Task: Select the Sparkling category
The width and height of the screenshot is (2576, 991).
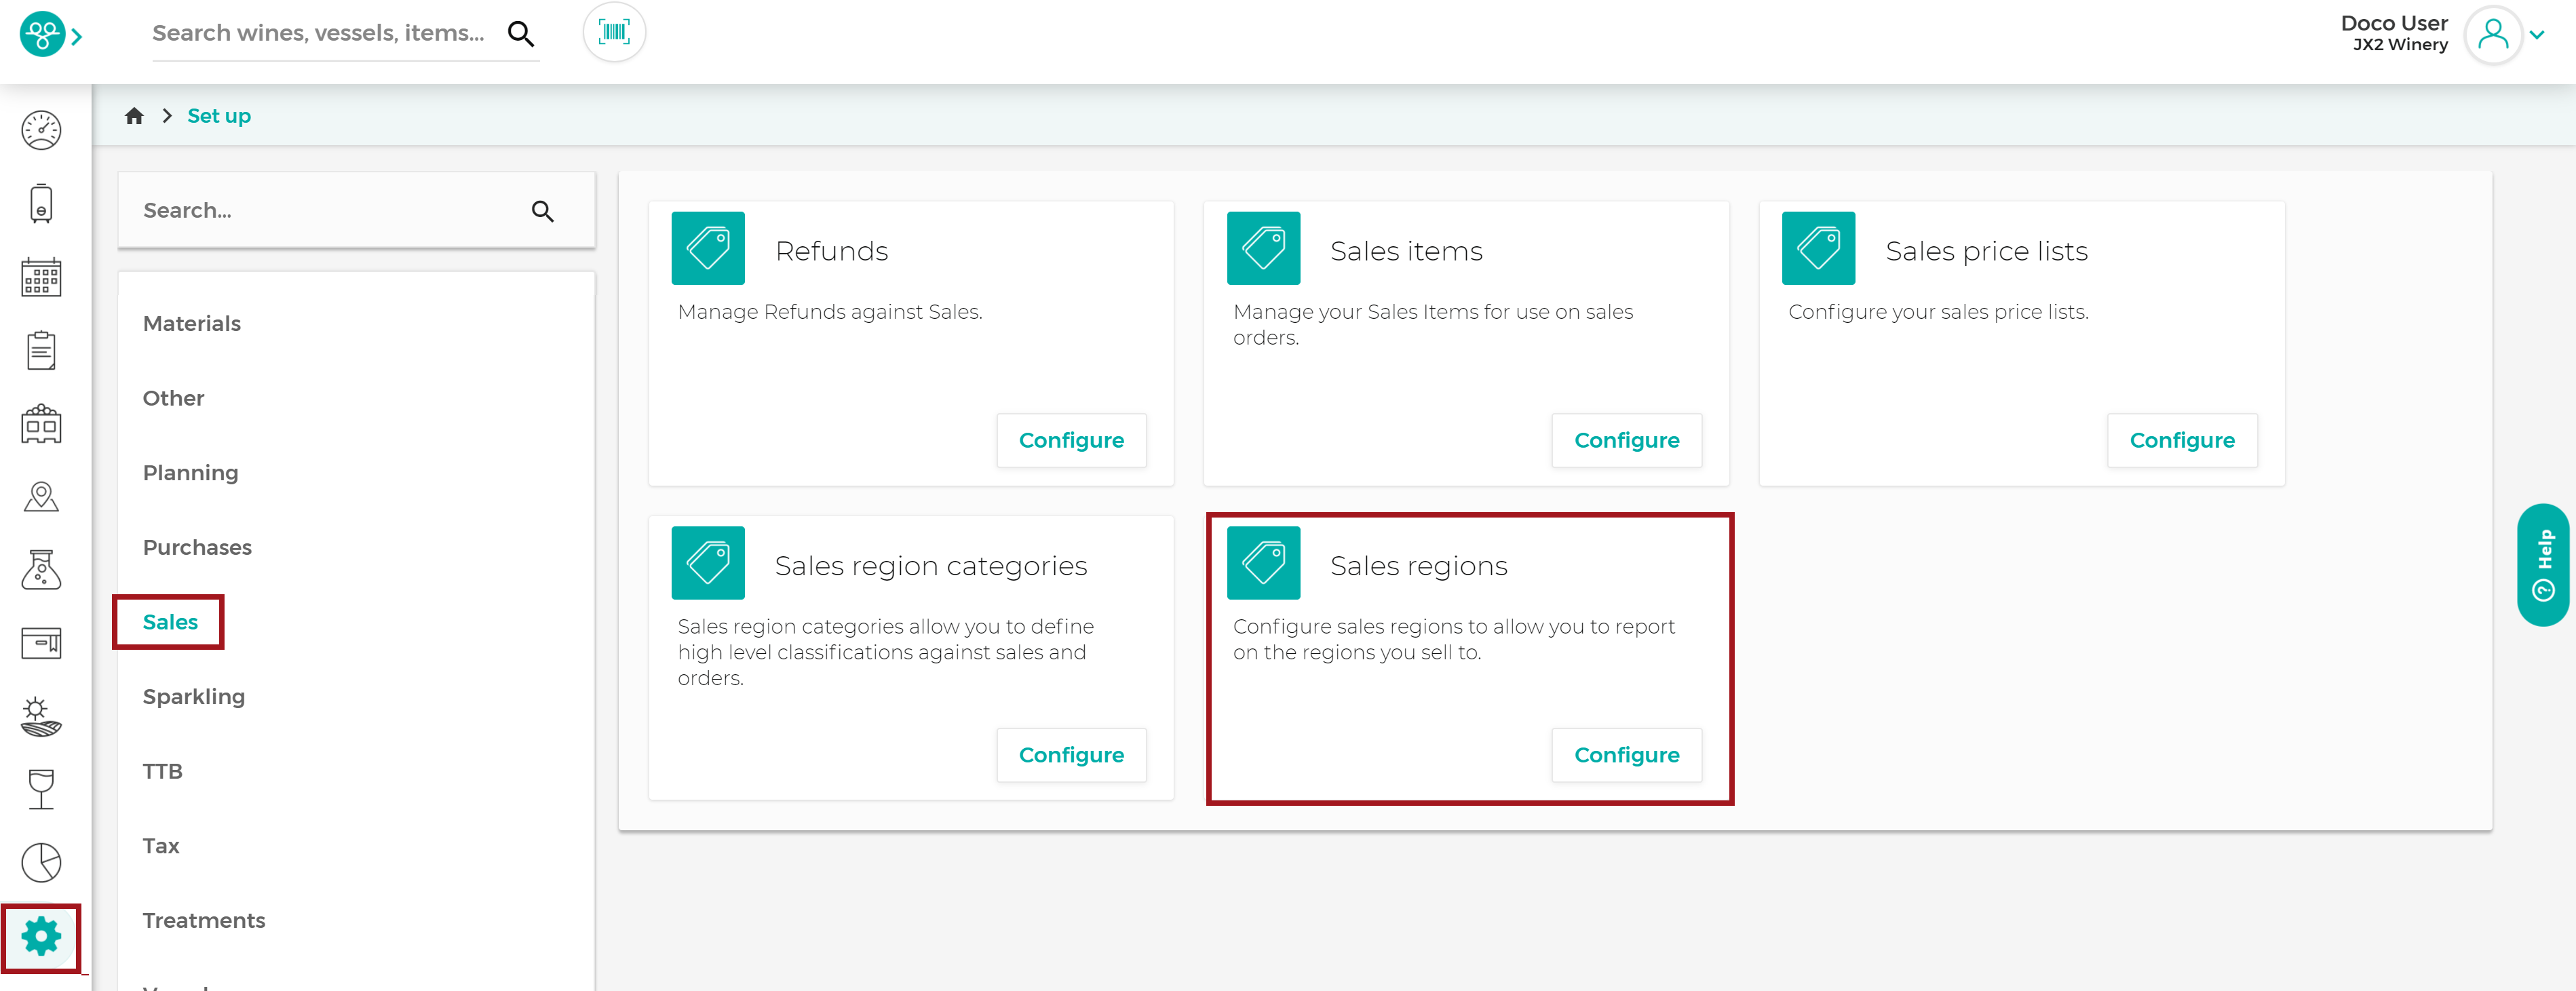Action: pyautogui.click(x=194, y=696)
